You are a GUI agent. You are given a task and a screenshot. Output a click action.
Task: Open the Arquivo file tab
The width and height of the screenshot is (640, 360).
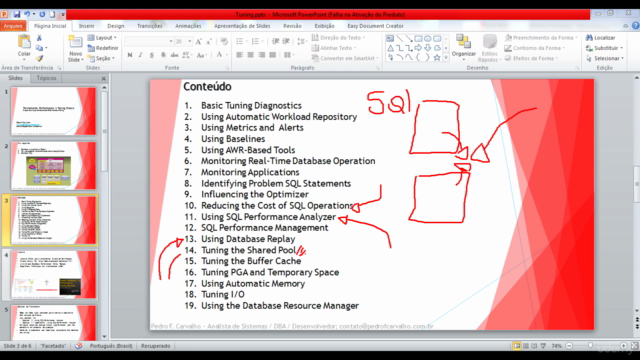click(13, 26)
